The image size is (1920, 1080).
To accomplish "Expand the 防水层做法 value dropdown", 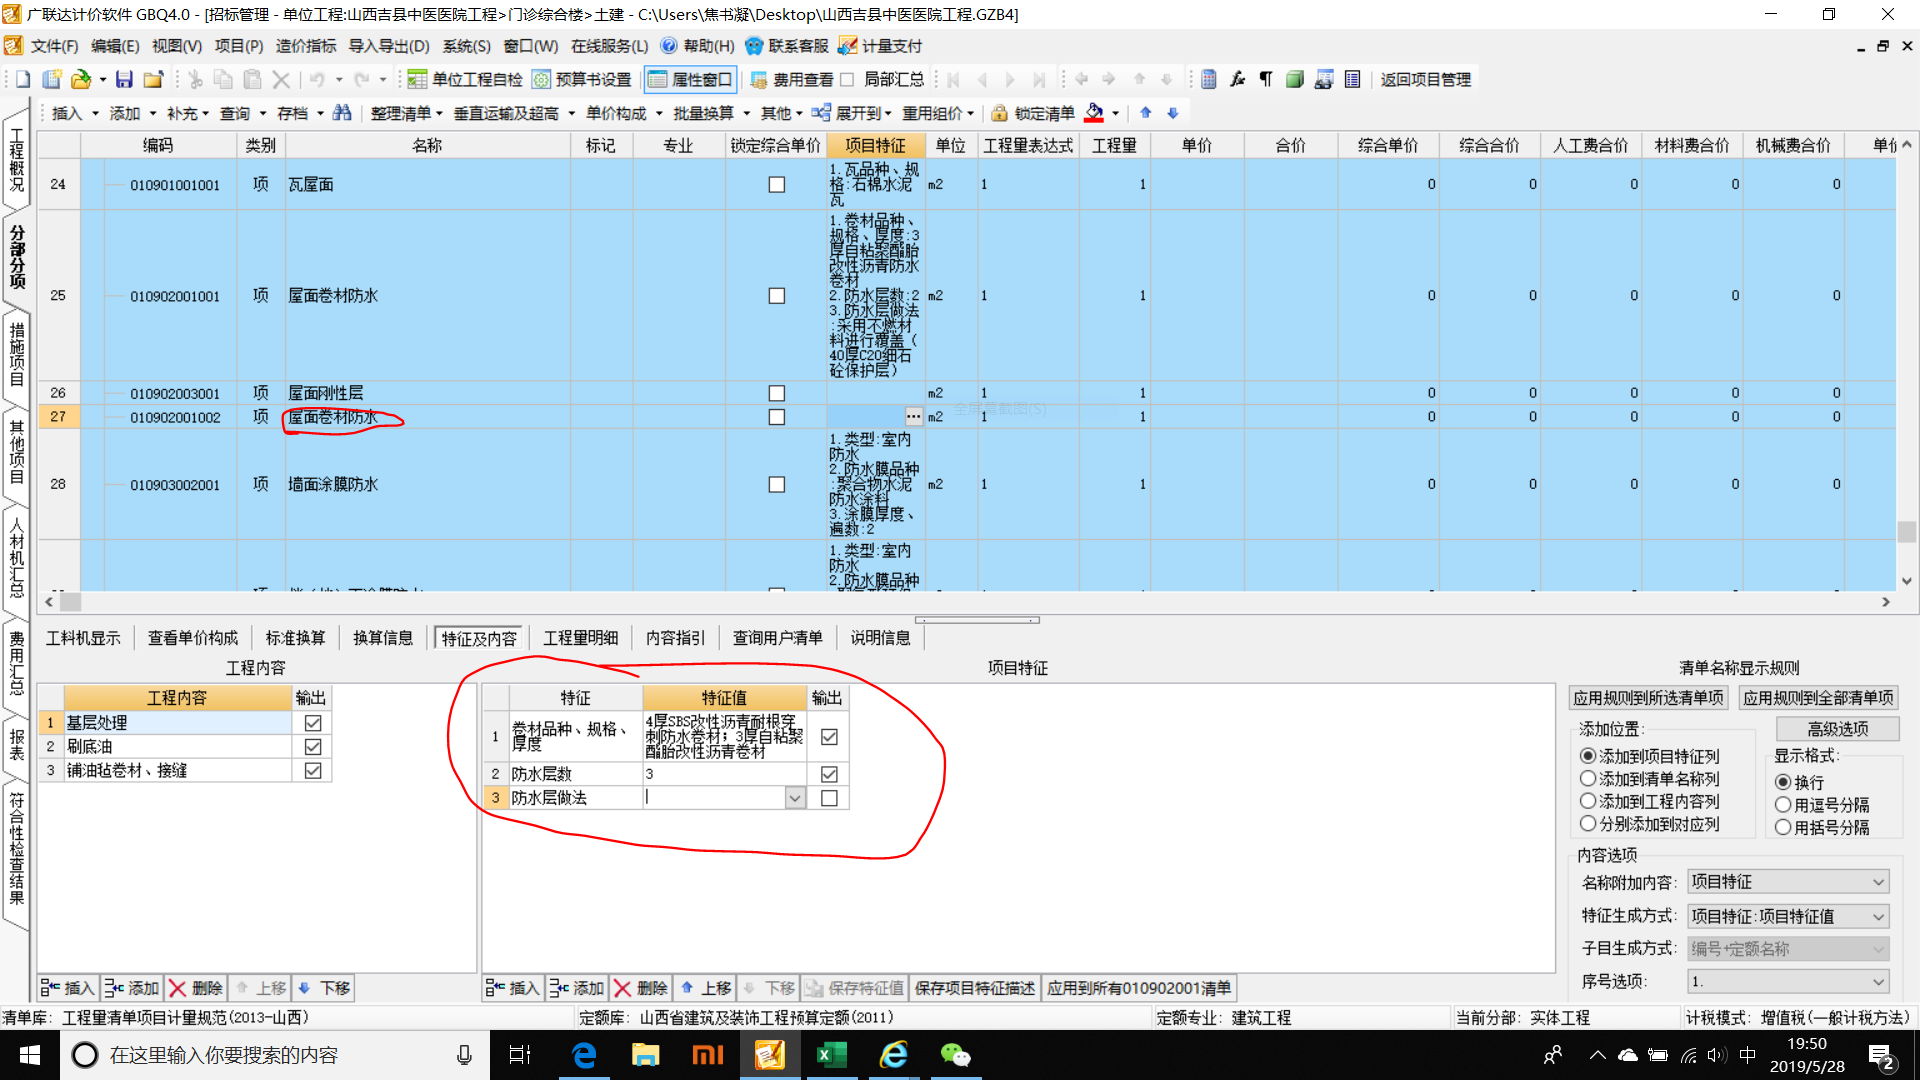I will [x=795, y=798].
